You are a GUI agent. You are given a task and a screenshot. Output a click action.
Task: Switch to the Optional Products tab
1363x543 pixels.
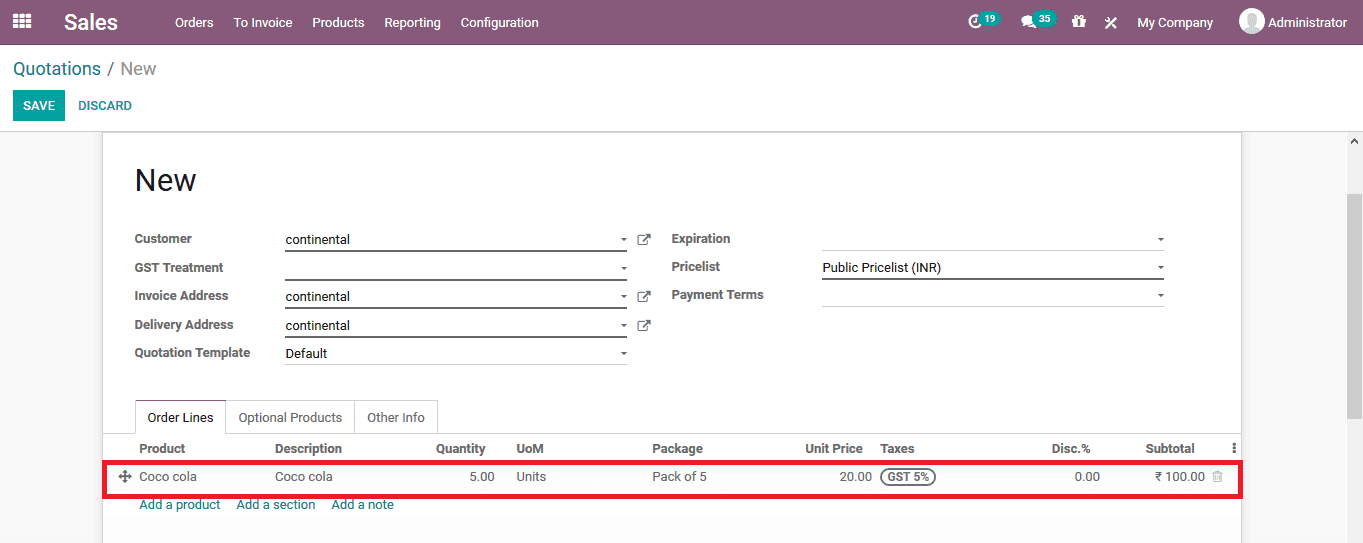click(290, 417)
